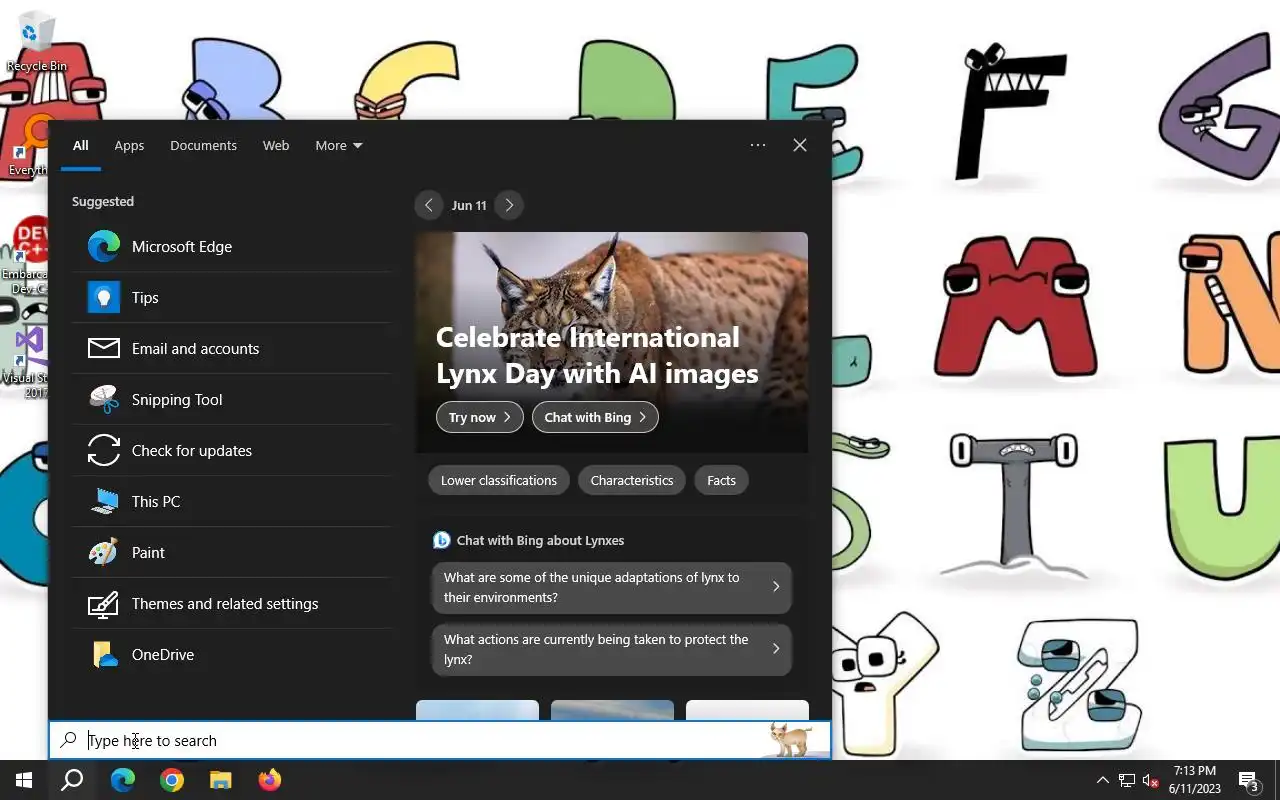Switch to the Web search tab
The width and height of the screenshot is (1280, 800).
[x=276, y=145]
